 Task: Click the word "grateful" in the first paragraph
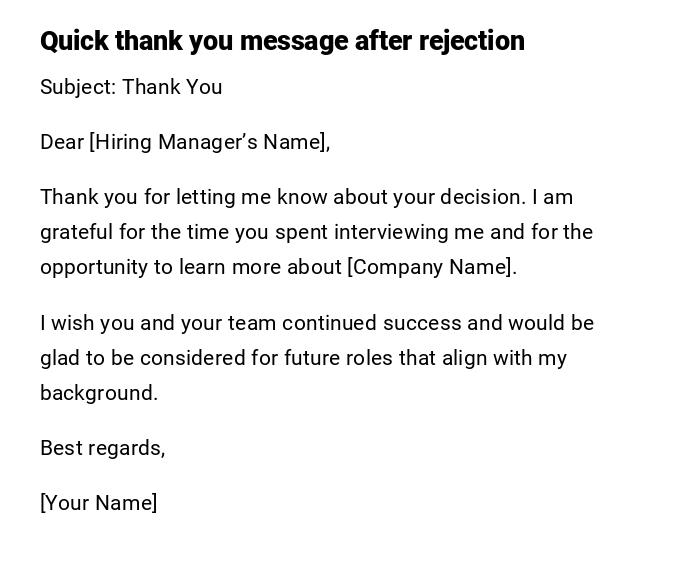76,232
